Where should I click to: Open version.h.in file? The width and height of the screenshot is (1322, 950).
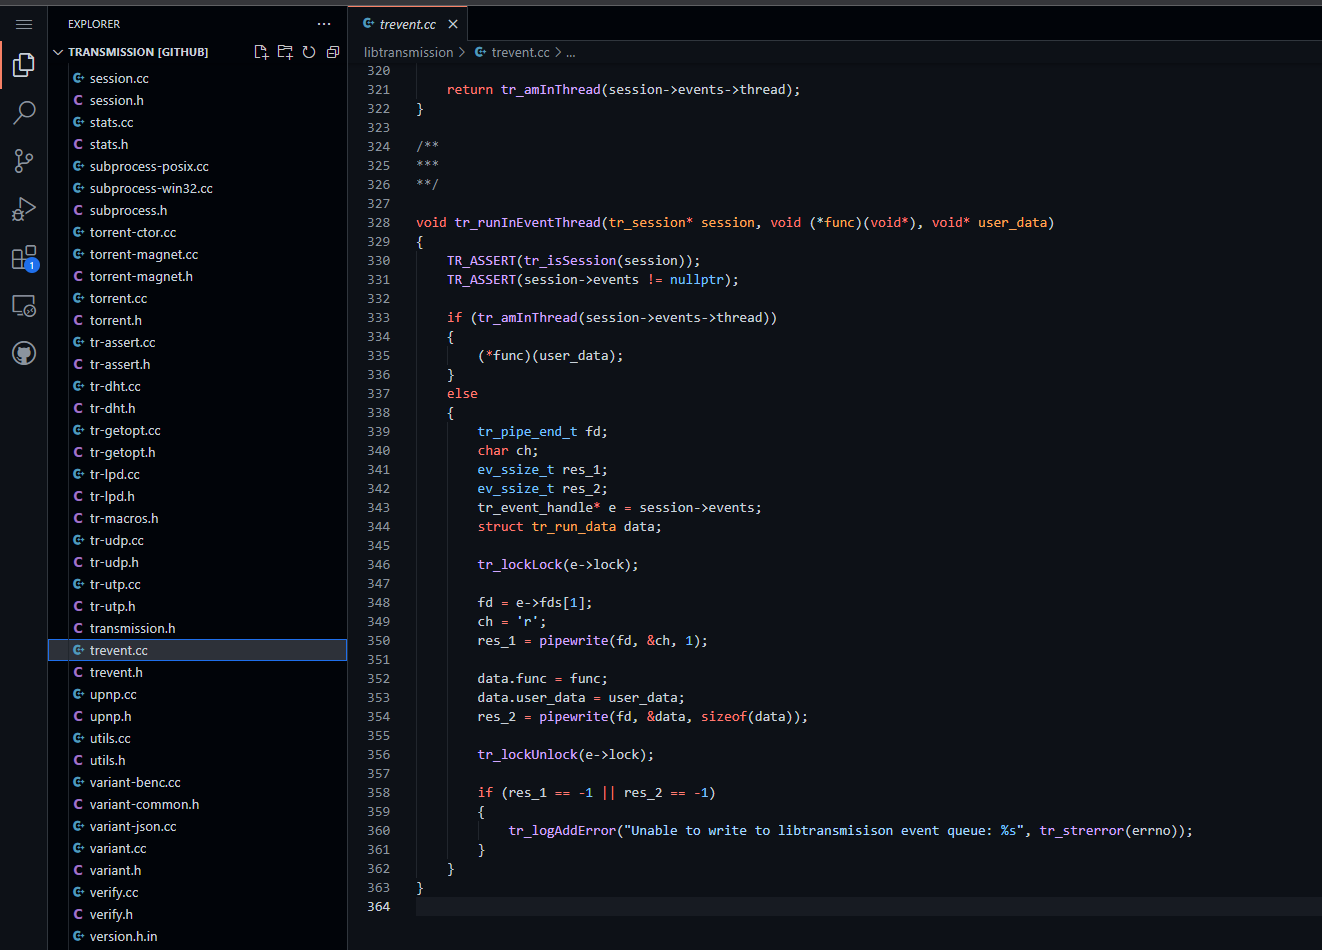198,936
